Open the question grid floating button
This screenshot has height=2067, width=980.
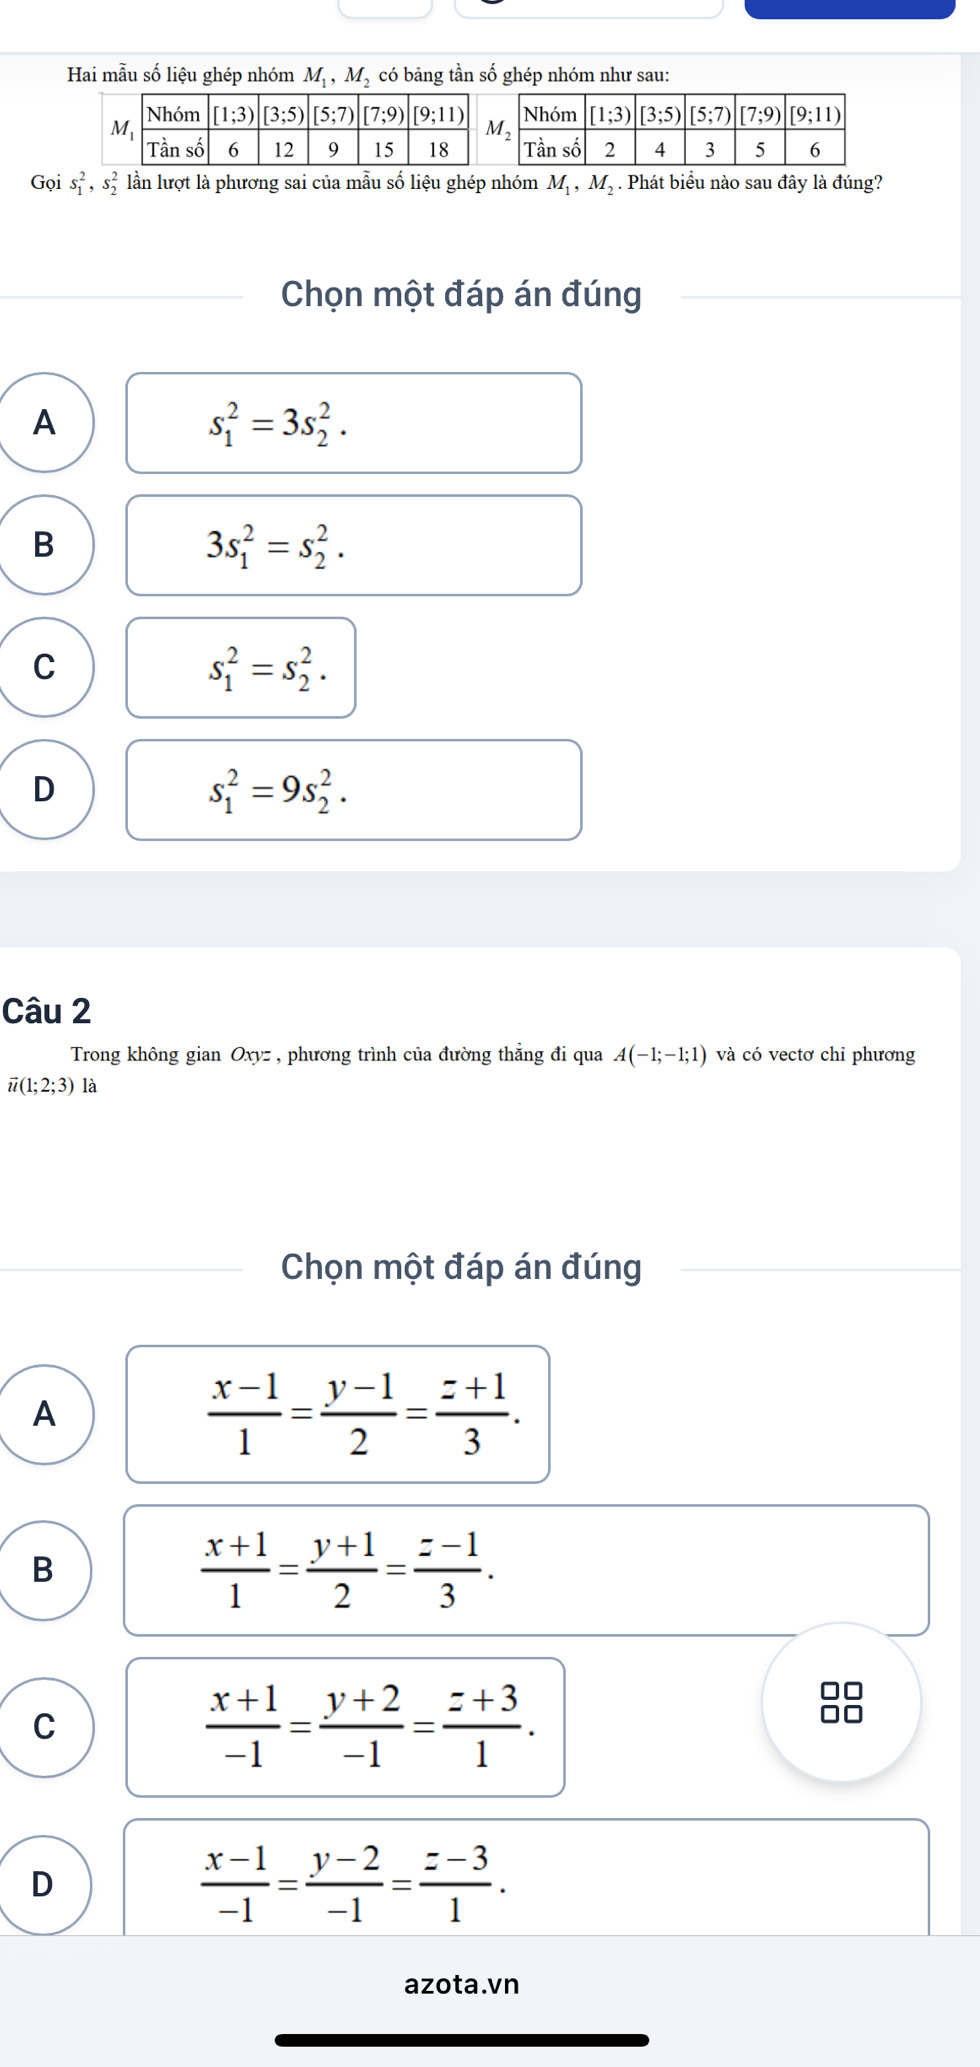841,1702
